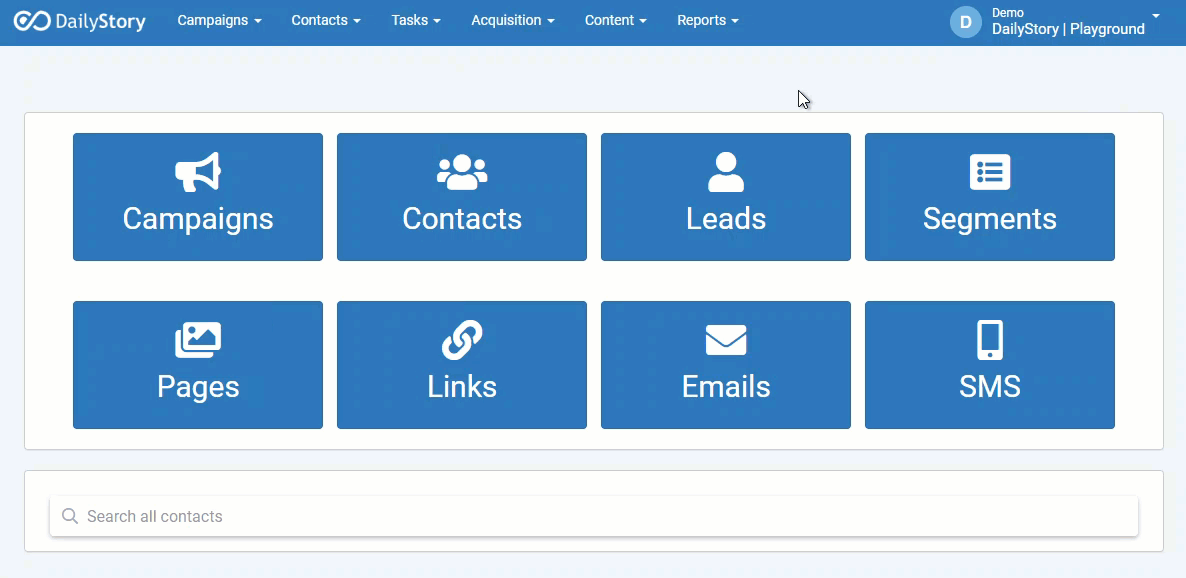
Task: Open the account dropdown arrow at top right
Action: click(x=1155, y=16)
